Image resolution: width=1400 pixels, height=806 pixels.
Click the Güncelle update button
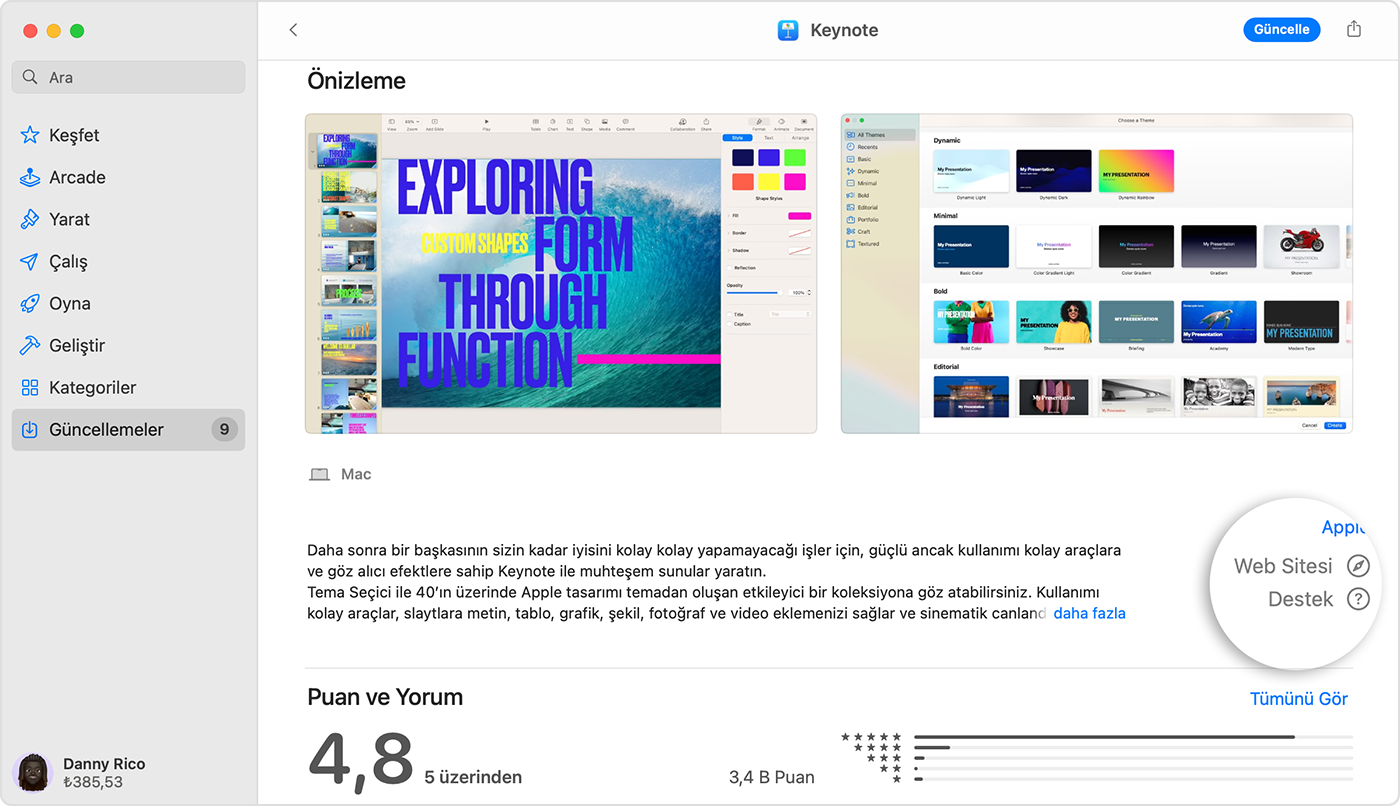(1281, 30)
